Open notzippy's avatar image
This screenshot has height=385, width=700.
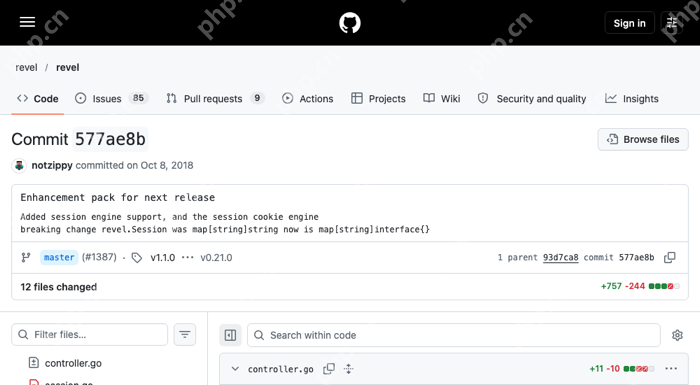point(19,166)
